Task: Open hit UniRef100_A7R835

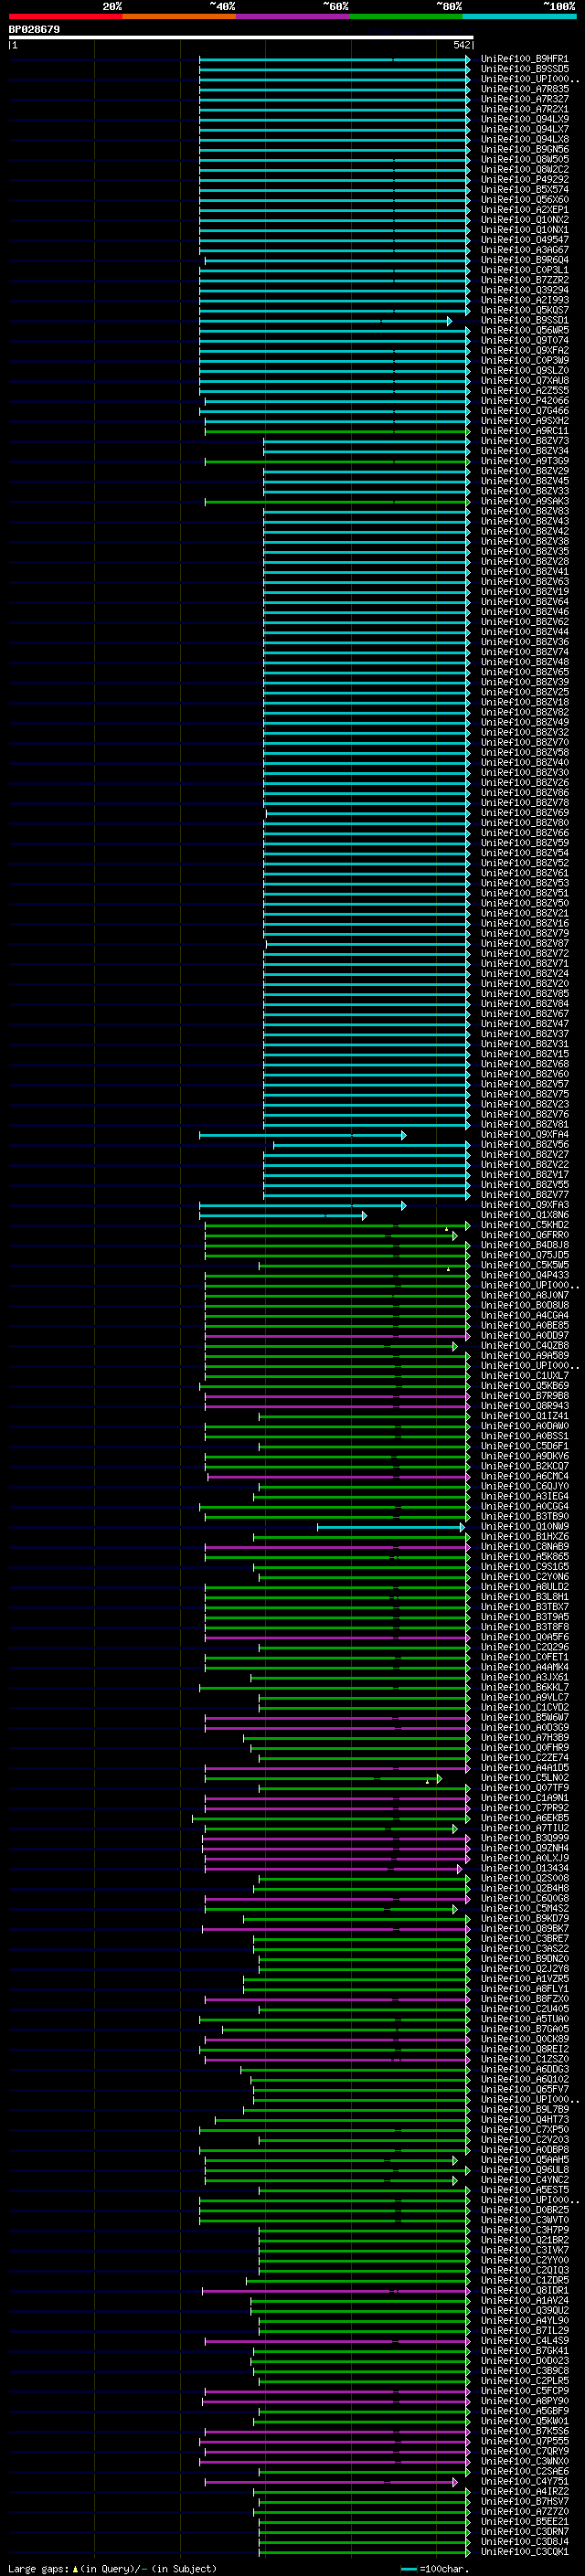Action: coord(524,89)
